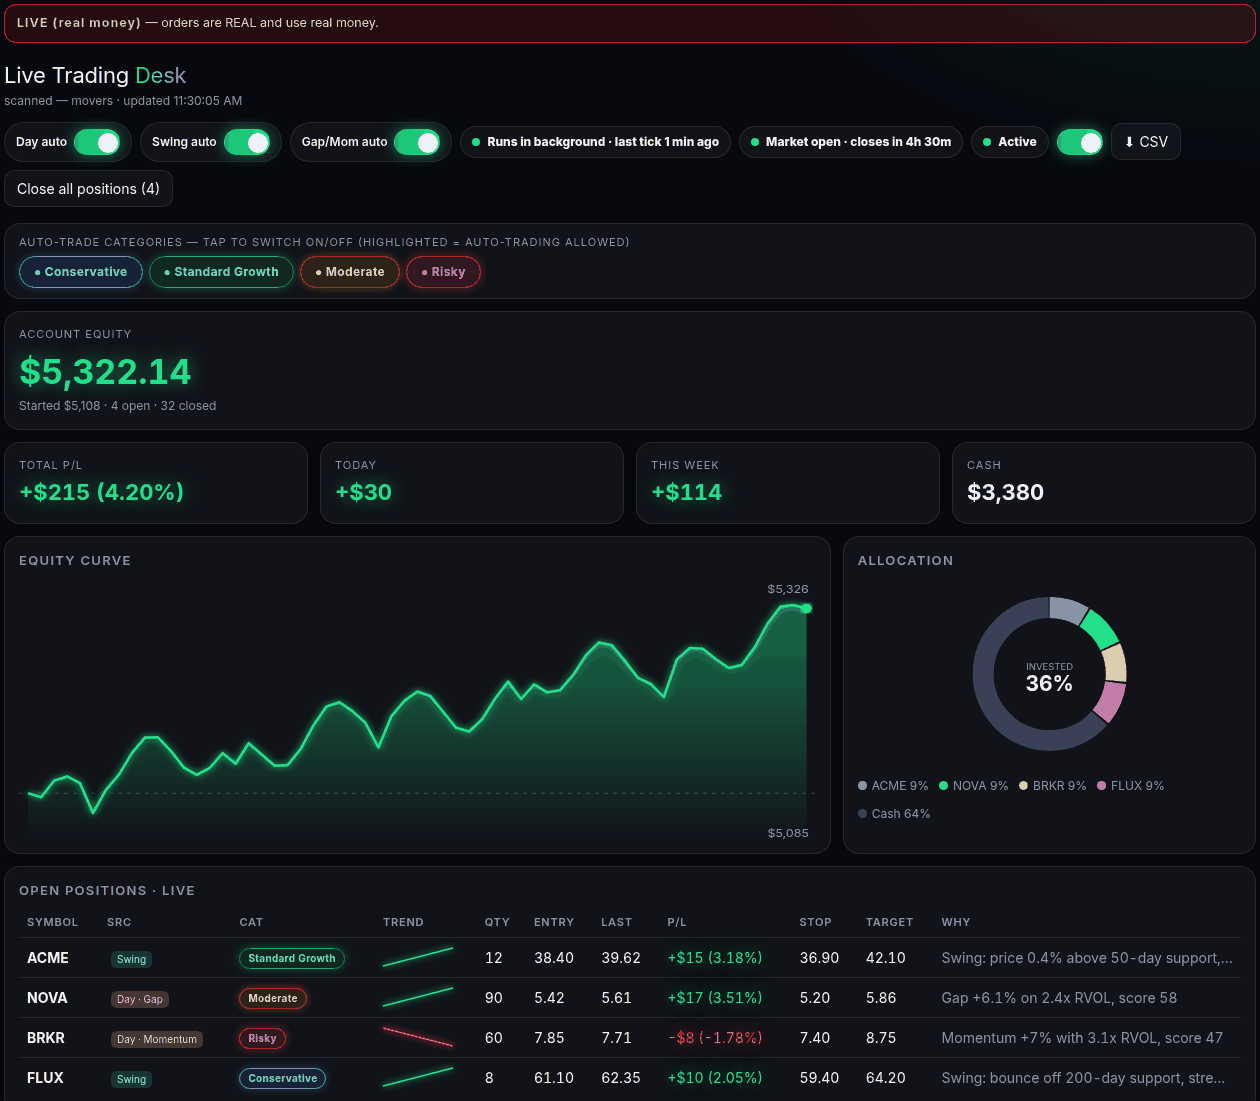Toggle the Standard Growth auto-trade category
The height and width of the screenshot is (1101, 1260).
(221, 272)
